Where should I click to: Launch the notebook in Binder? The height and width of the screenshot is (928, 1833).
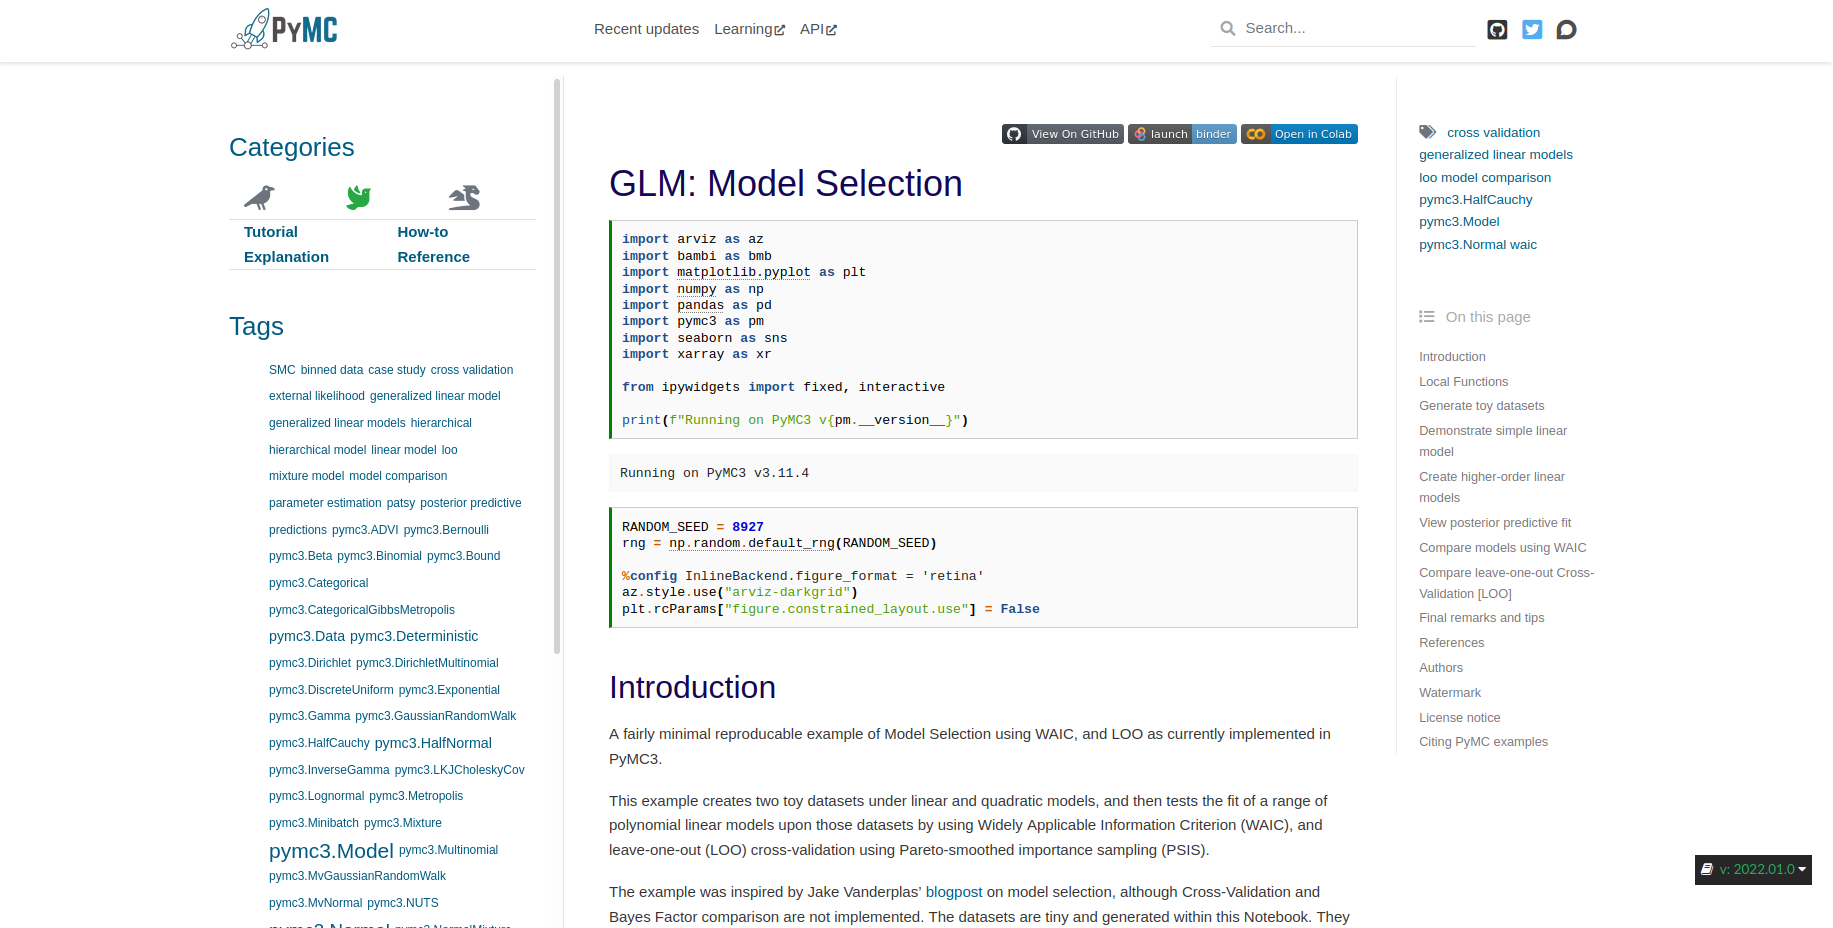pyautogui.click(x=1182, y=134)
